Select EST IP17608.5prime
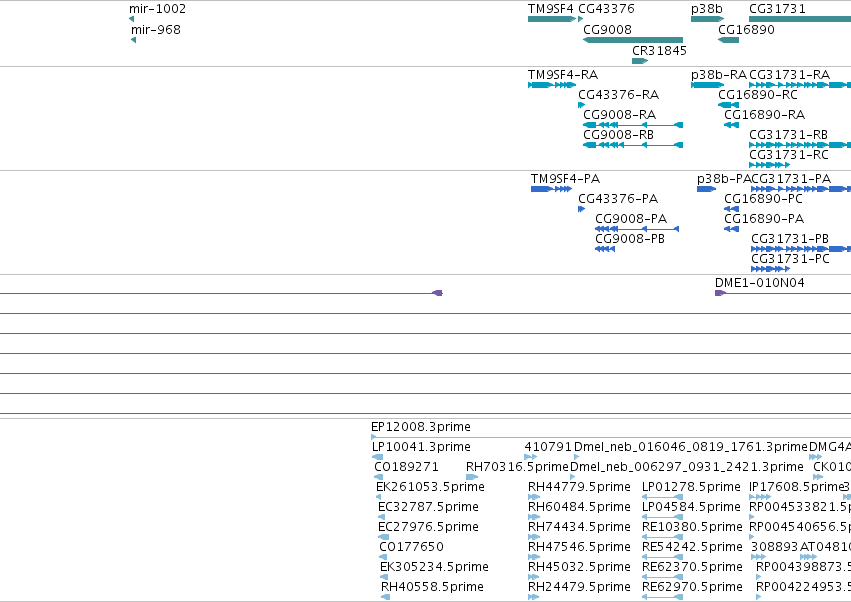This screenshot has width=851, height=602. tap(760, 497)
